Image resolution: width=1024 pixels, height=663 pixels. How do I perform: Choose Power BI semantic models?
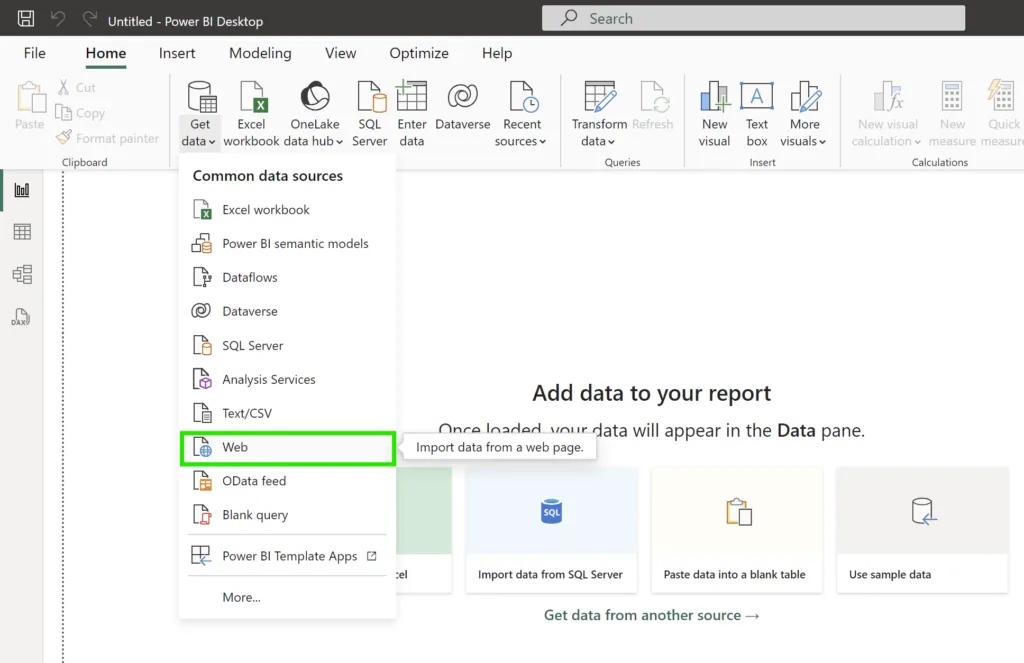287,244
